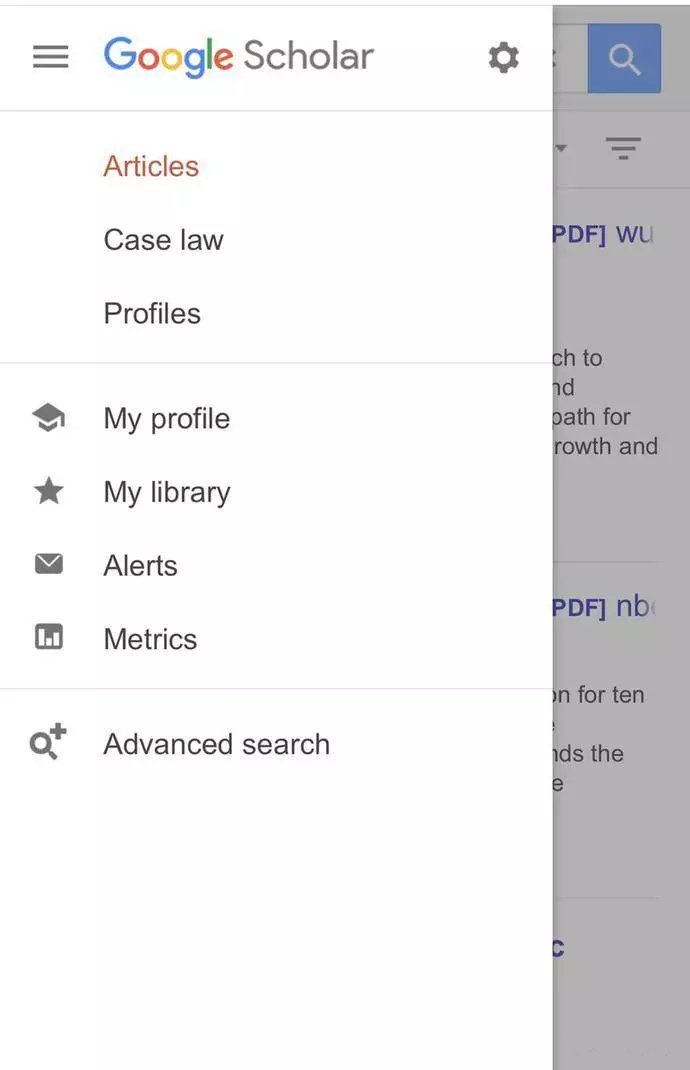690x1070 pixels.
Task: Click the graduation cap profile icon
Action: pos(49,418)
